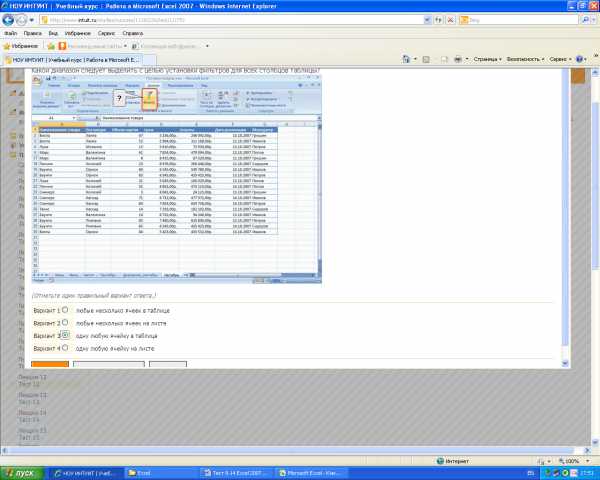
Task: Click the page vertical scrollbar down arrow
Action: [x=595, y=442]
